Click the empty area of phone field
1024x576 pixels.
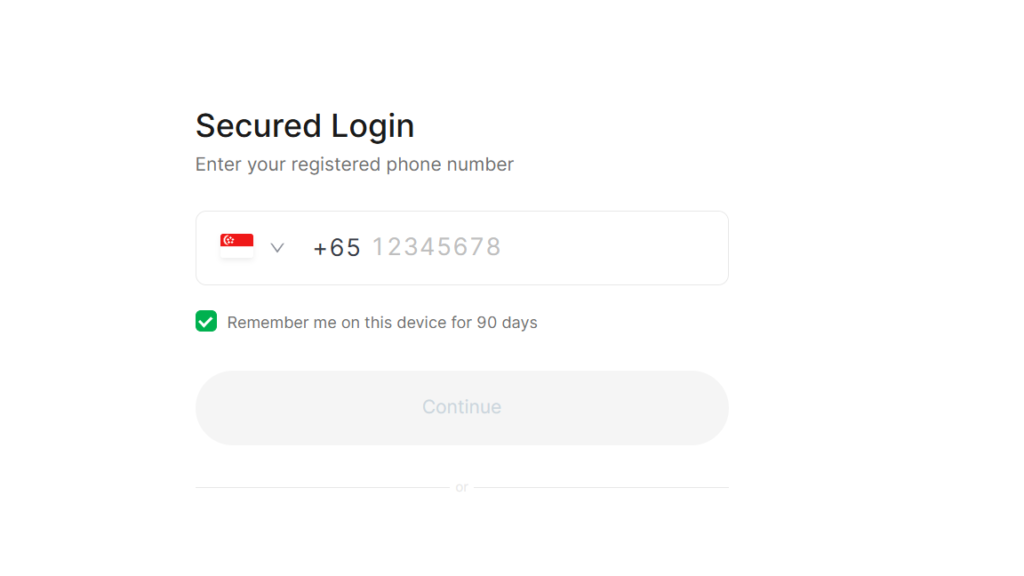click(x=614, y=248)
